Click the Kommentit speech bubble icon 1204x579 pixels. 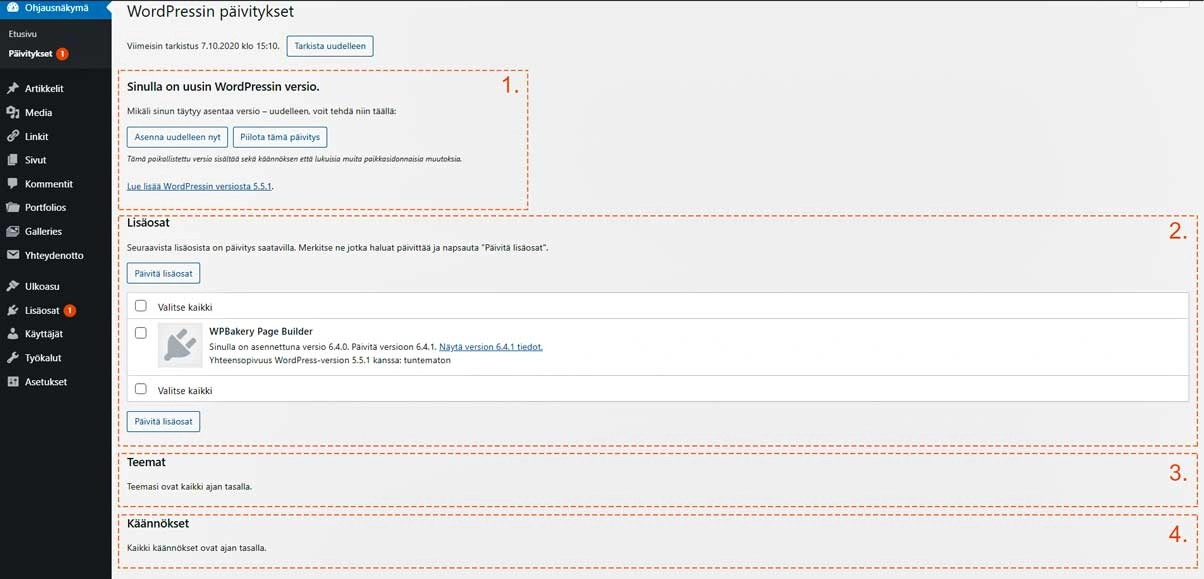(x=13, y=184)
